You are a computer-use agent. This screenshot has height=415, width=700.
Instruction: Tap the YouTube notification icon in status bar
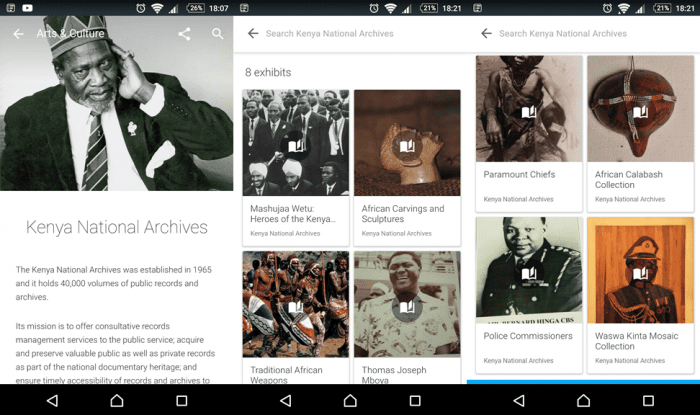coord(27,8)
